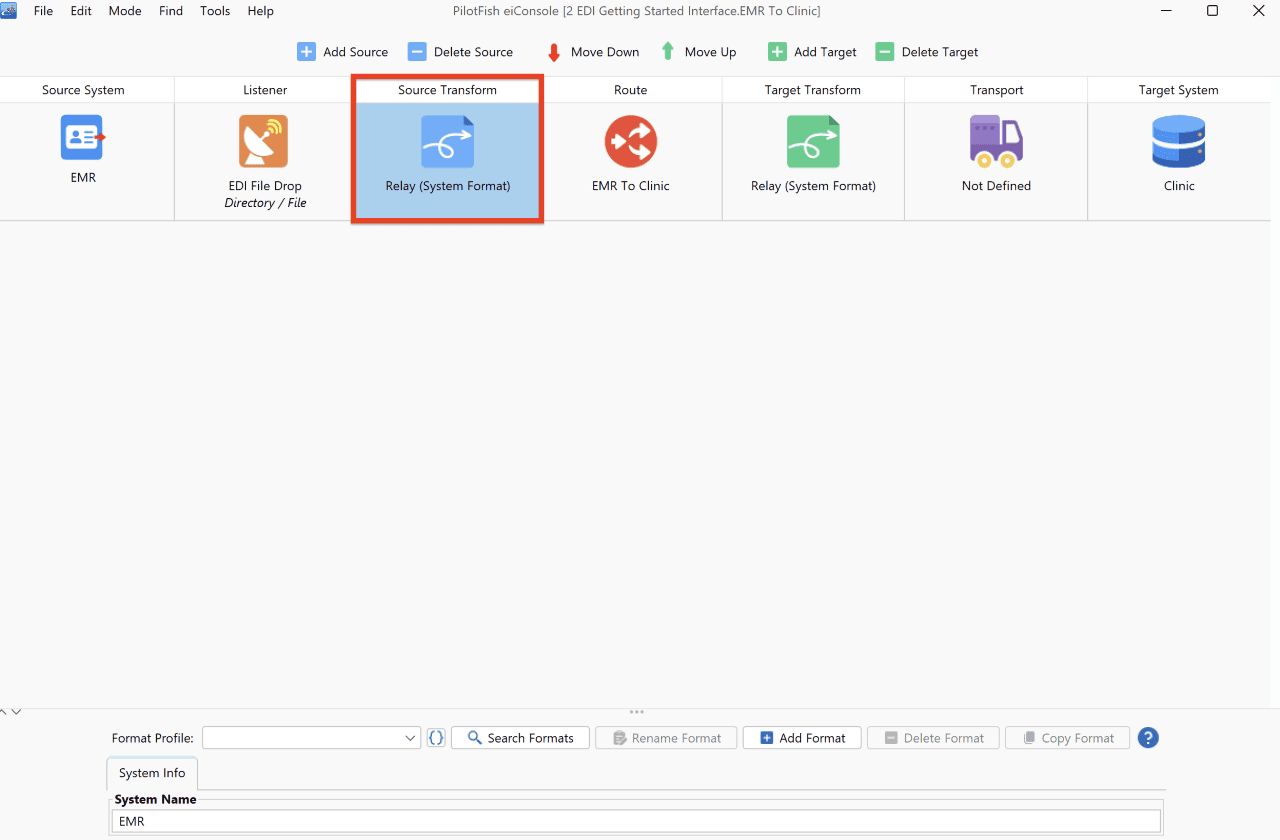
Task: Click the EMR To Clinic route label
Action: 630,186
